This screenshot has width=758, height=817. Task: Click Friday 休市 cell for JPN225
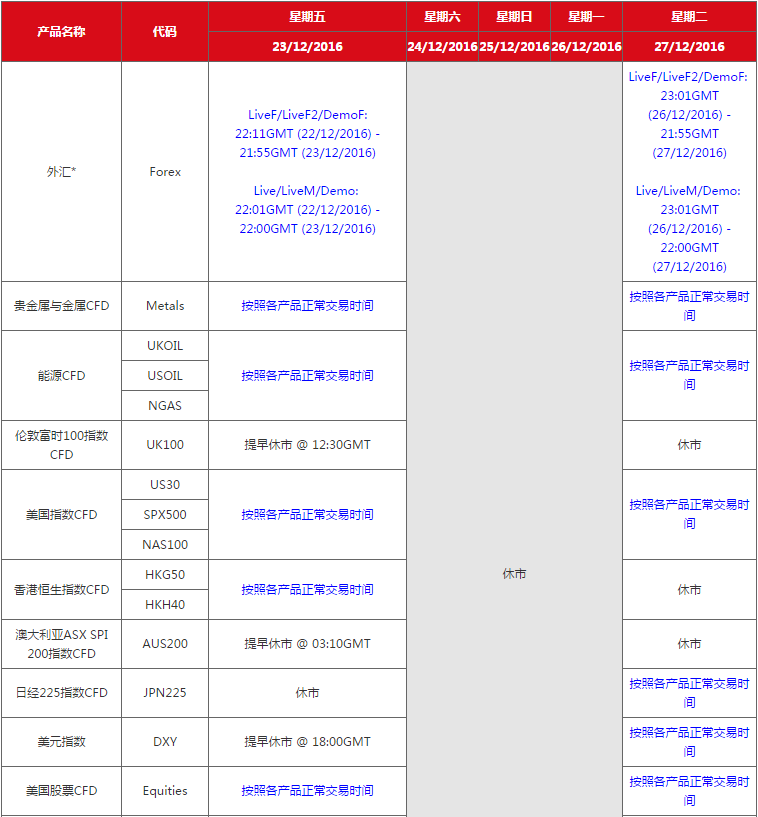[307, 693]
